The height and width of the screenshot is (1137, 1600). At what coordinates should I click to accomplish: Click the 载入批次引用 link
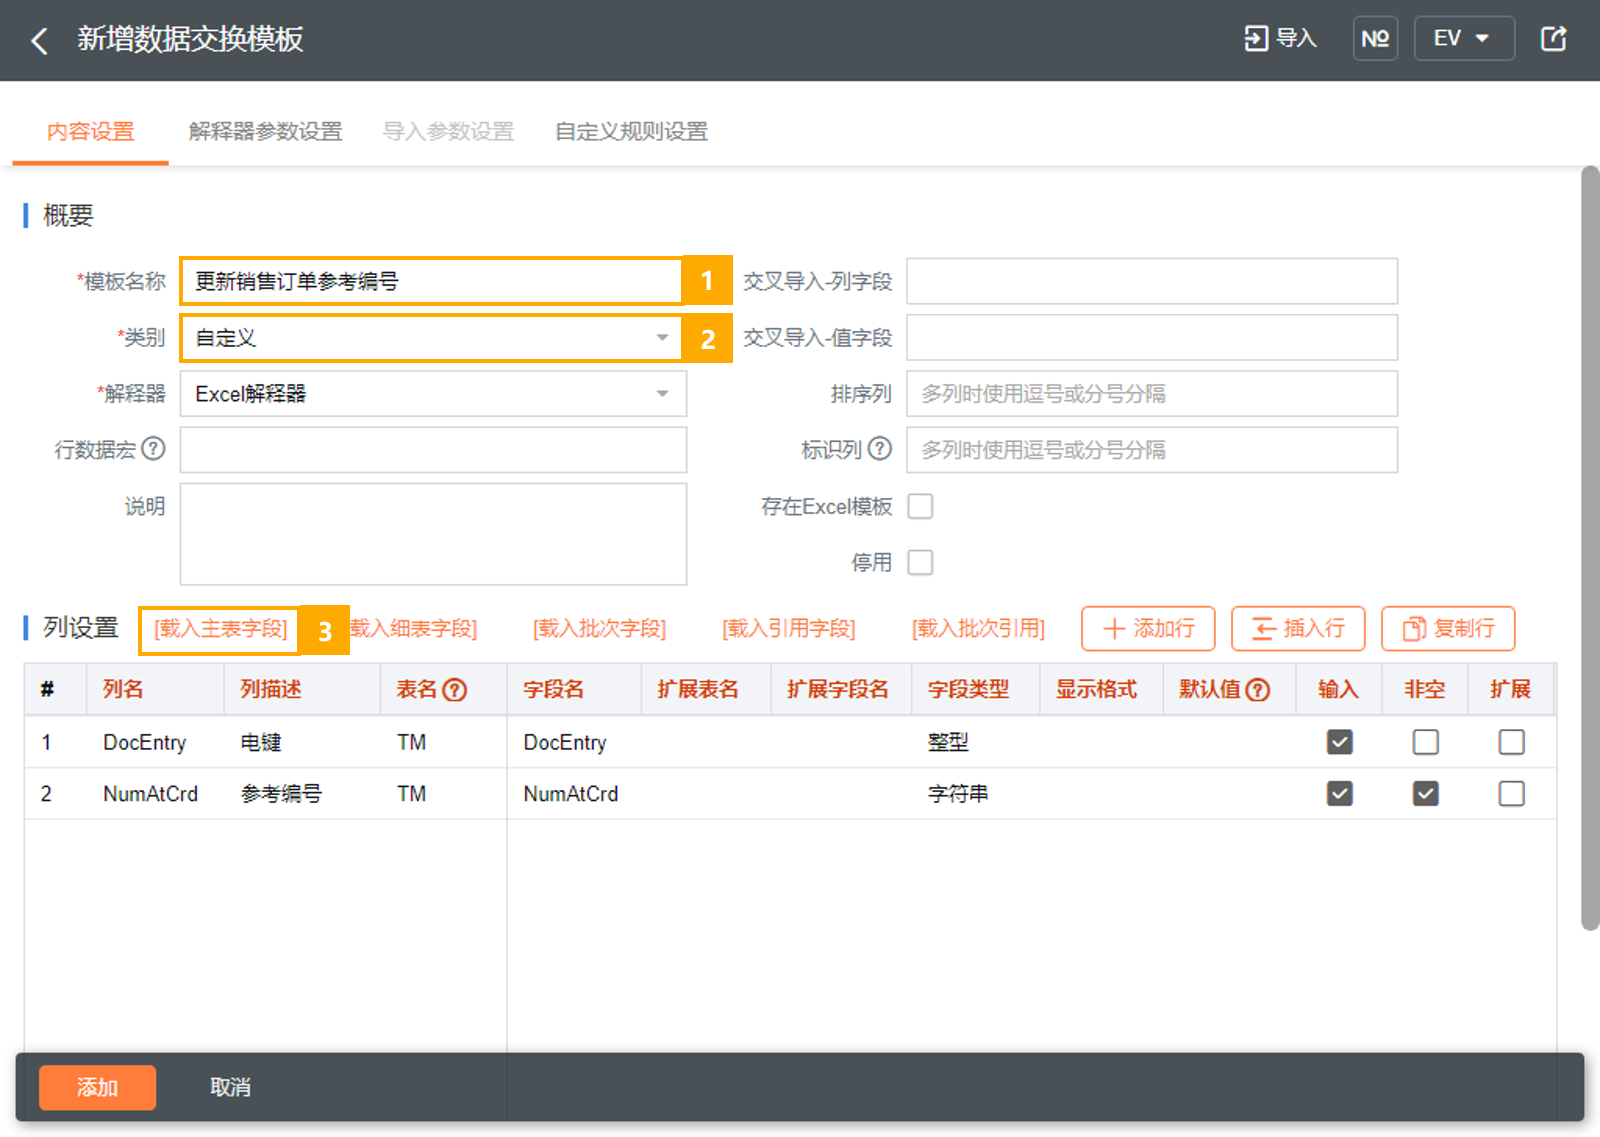tap(978, 629)
